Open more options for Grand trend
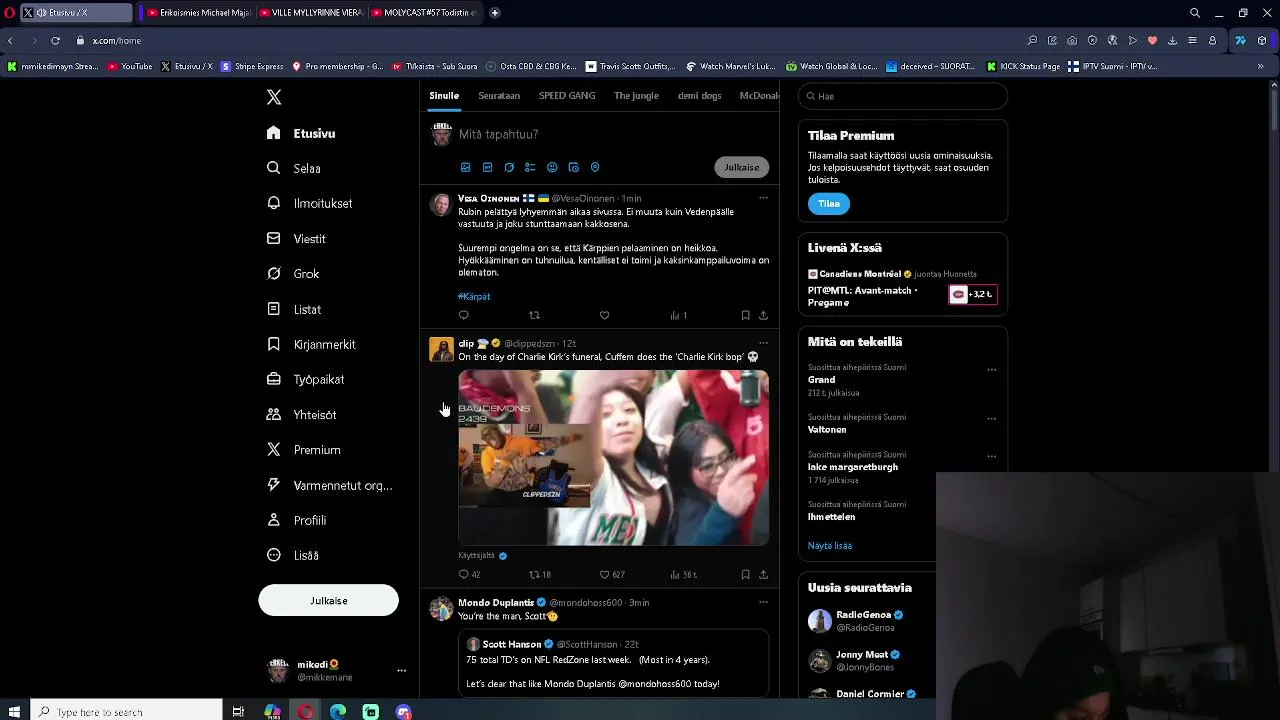Screen dimensions: 1280x720 coord(992,369)
